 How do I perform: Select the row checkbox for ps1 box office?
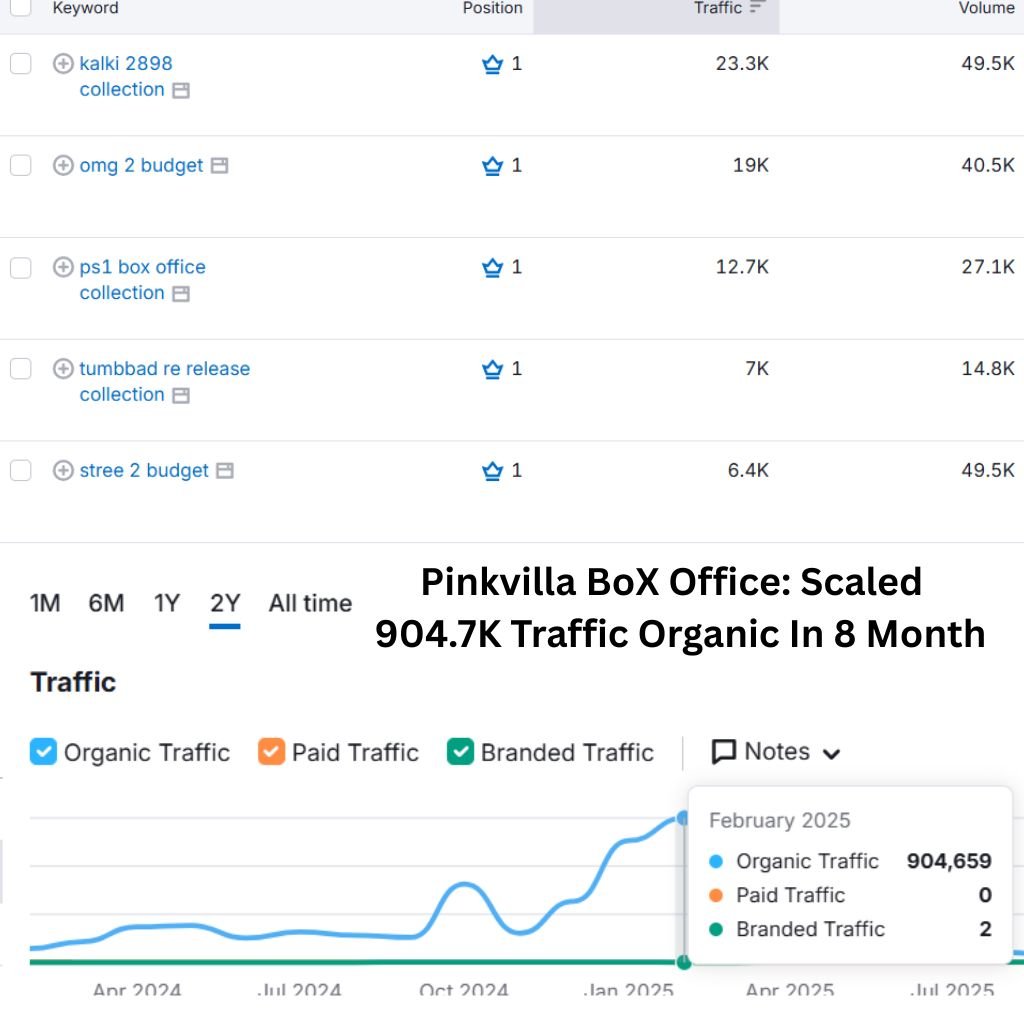20,267
